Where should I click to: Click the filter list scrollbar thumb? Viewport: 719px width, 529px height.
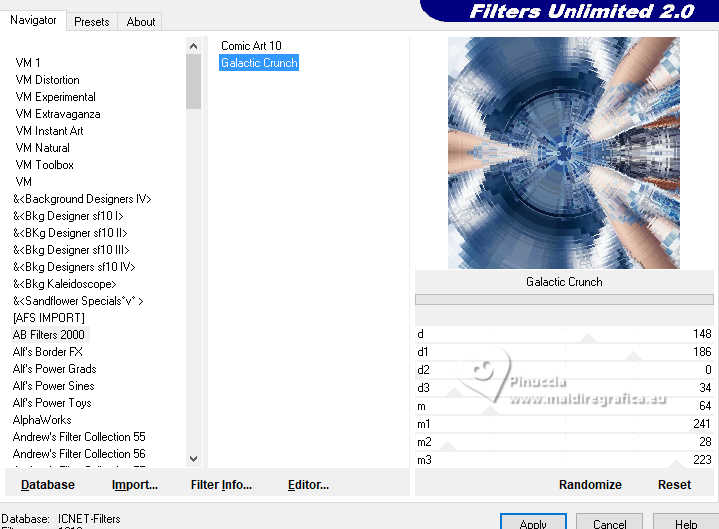194,82
